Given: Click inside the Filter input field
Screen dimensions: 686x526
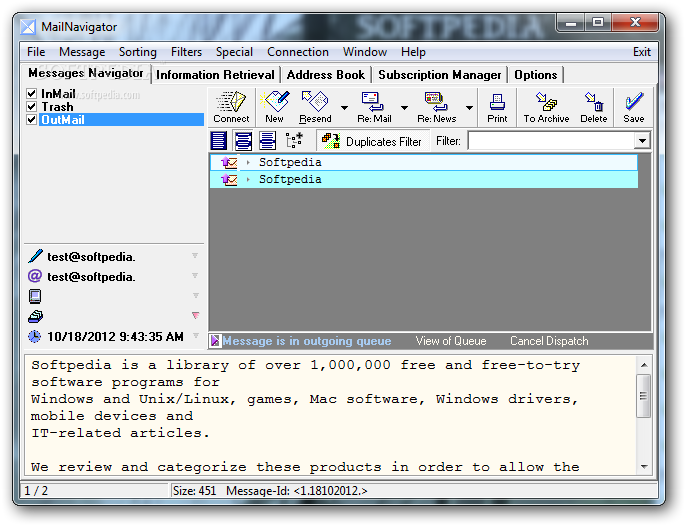Looking at the screenshot, I should click(x=551, y=141).
